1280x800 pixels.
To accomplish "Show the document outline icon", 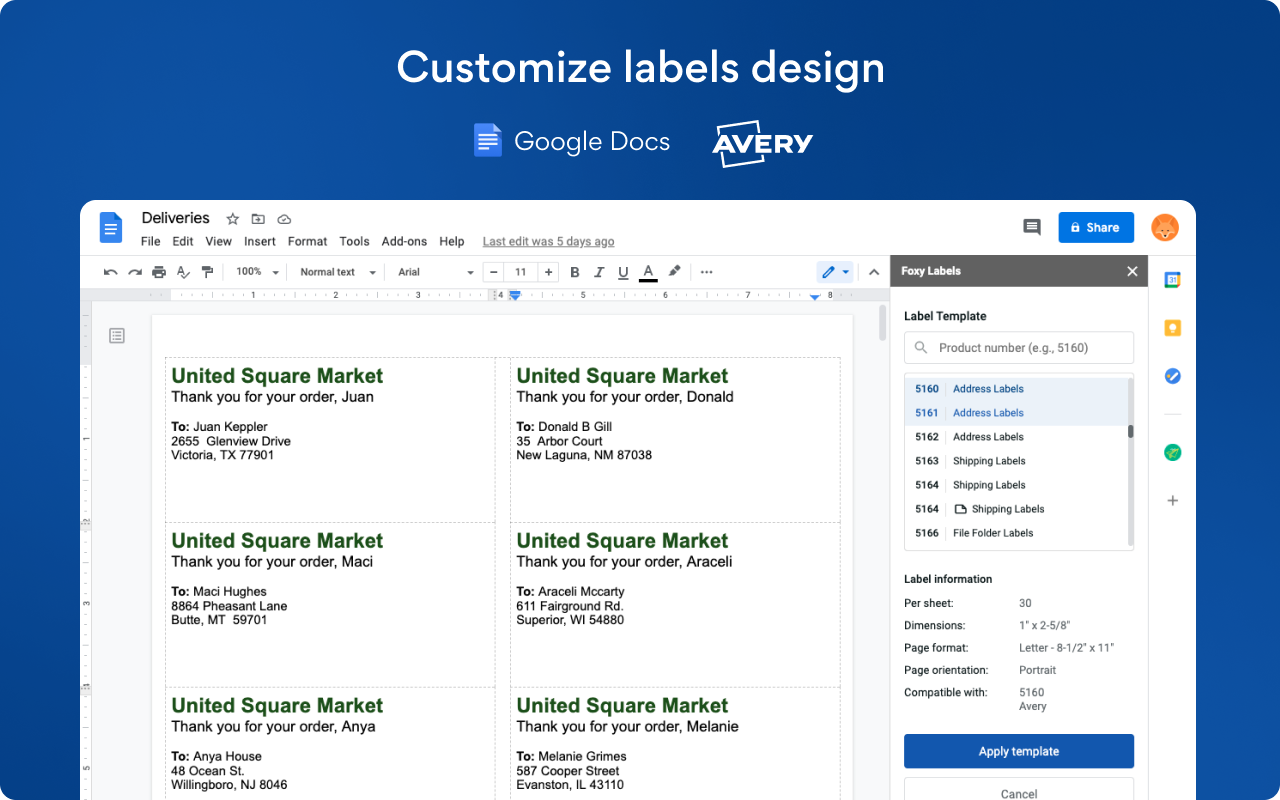I will (117, 336).
